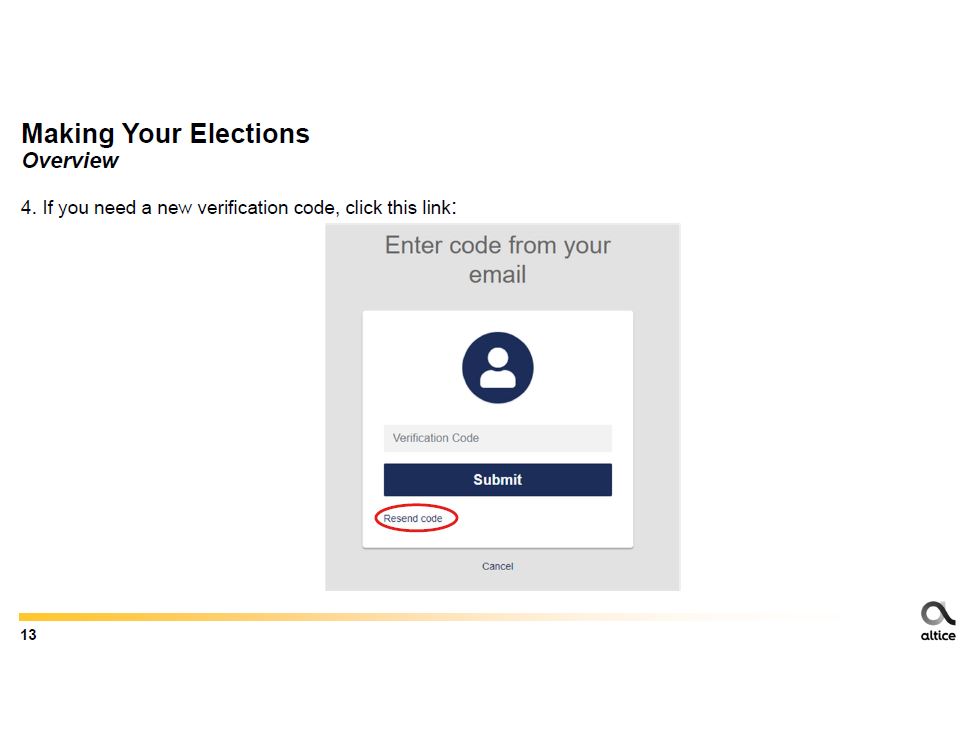975x748 pixels.
Task: Click slide page number 13
Action: (28, 635)
